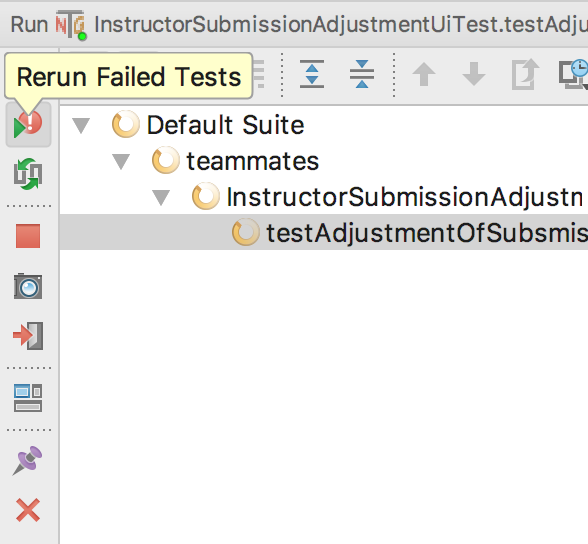This screenshot has height=544, width=588.
Task: Expand all test tree nodes
Action: (x=312, y=74)
